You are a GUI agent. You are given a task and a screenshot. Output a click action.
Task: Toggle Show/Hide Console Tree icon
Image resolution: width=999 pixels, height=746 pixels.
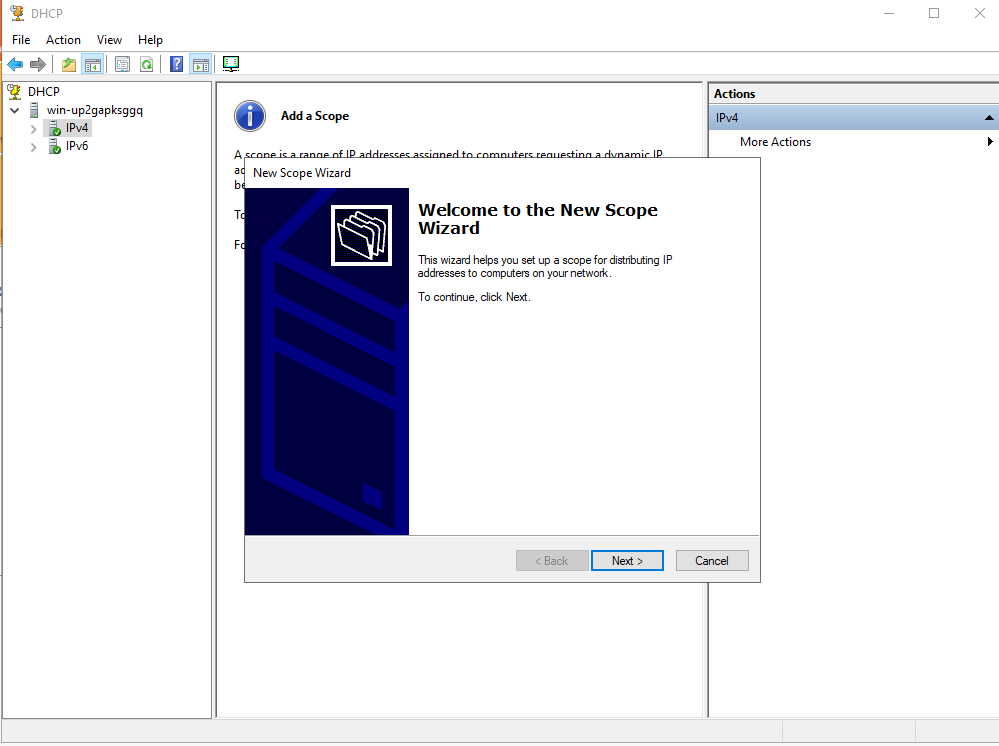92,64
